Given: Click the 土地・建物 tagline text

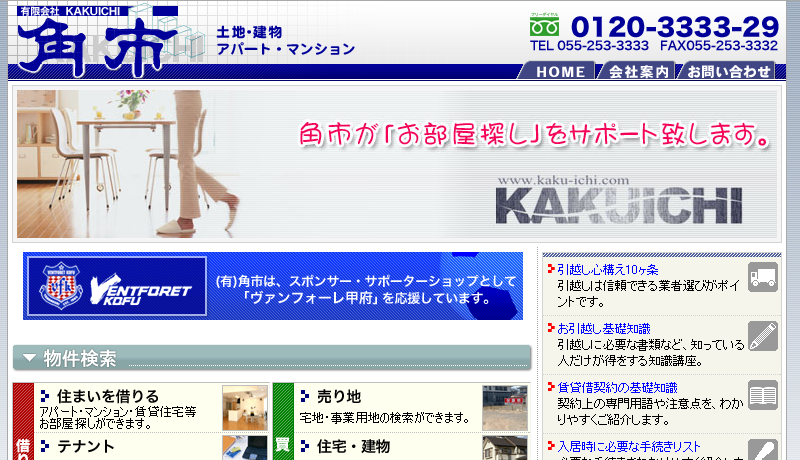Looking at the screenshot, I should pos(249,32).
